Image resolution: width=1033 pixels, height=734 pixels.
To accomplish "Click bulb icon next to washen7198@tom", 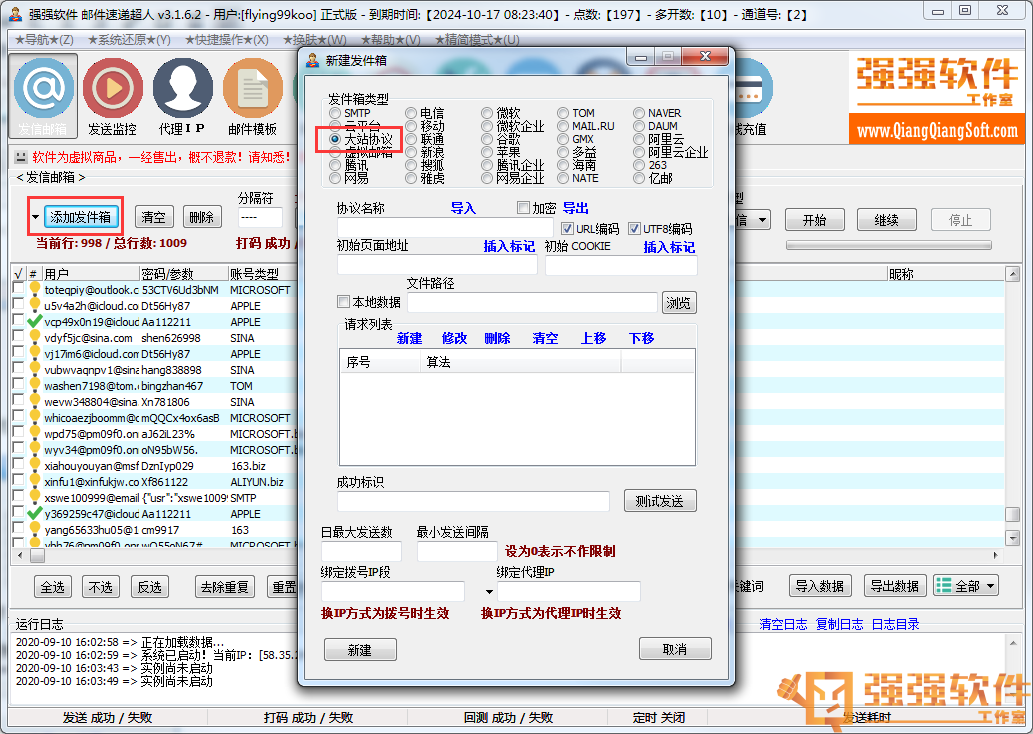I will coord(34,385).
